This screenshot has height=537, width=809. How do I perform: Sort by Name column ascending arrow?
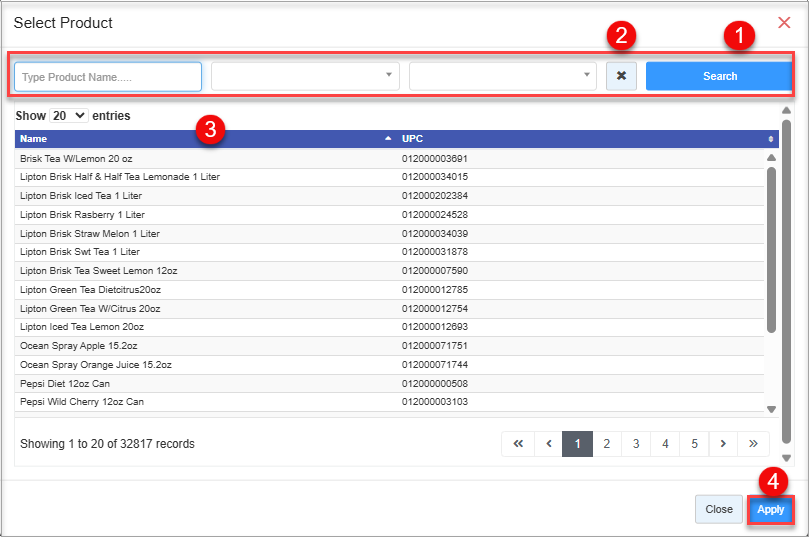coord(388,139)
